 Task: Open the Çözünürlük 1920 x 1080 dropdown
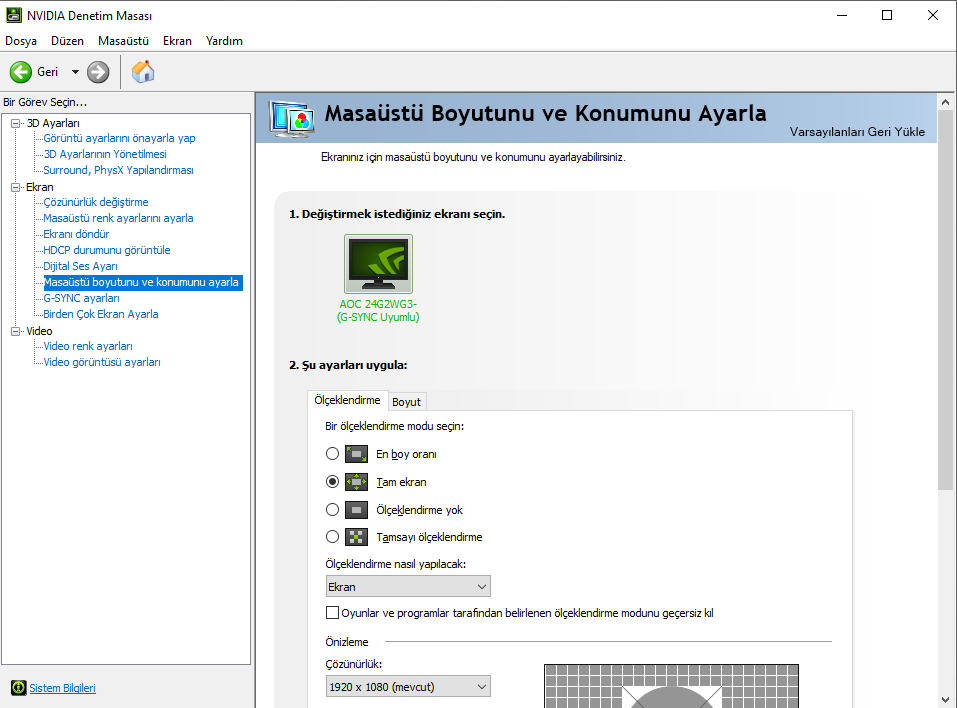pyautogui.click(x=408, y=686)
